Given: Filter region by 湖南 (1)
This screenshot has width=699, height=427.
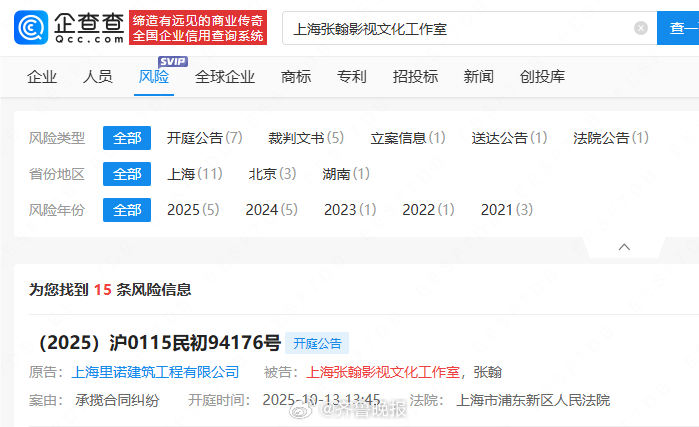Looking at the screenshot, I should click(346, 174).
